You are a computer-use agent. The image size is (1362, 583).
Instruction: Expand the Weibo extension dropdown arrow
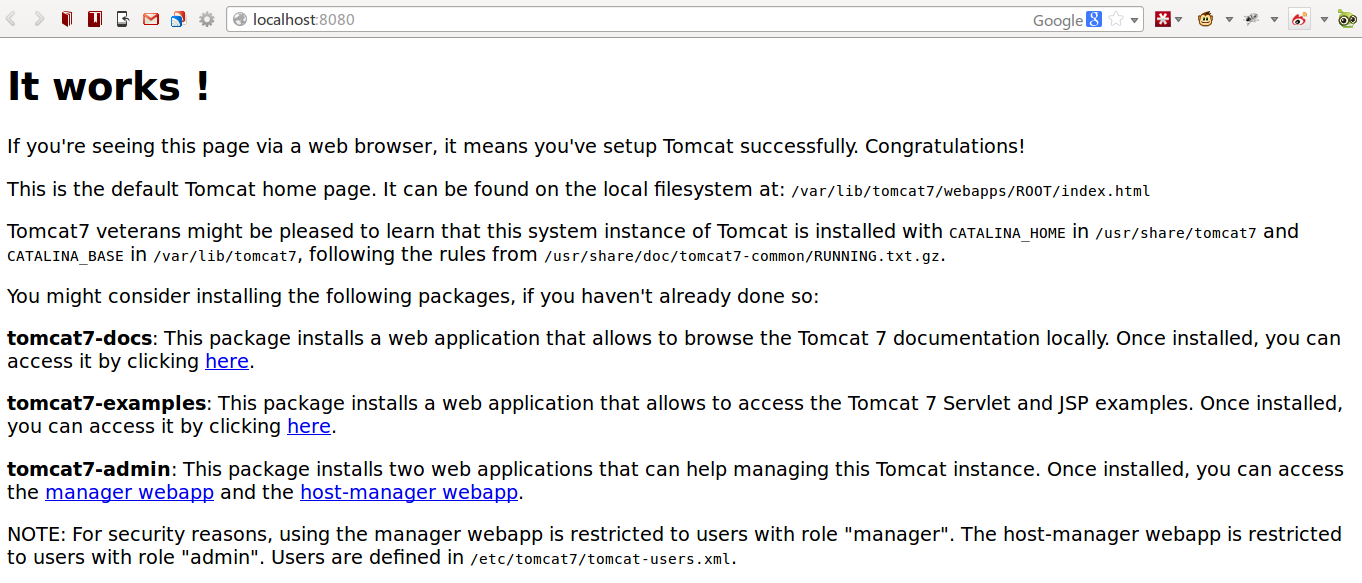[1323, 20]
